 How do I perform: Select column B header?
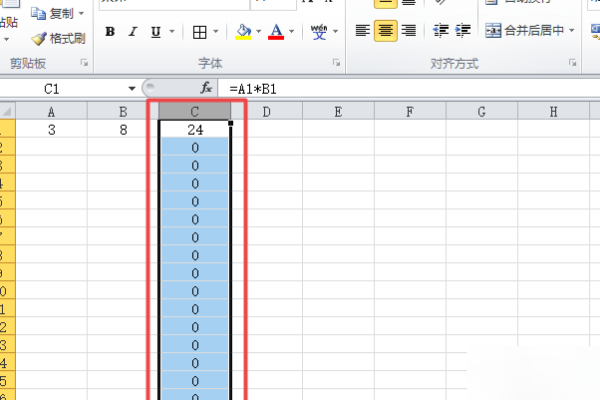(x=123, y=112)
